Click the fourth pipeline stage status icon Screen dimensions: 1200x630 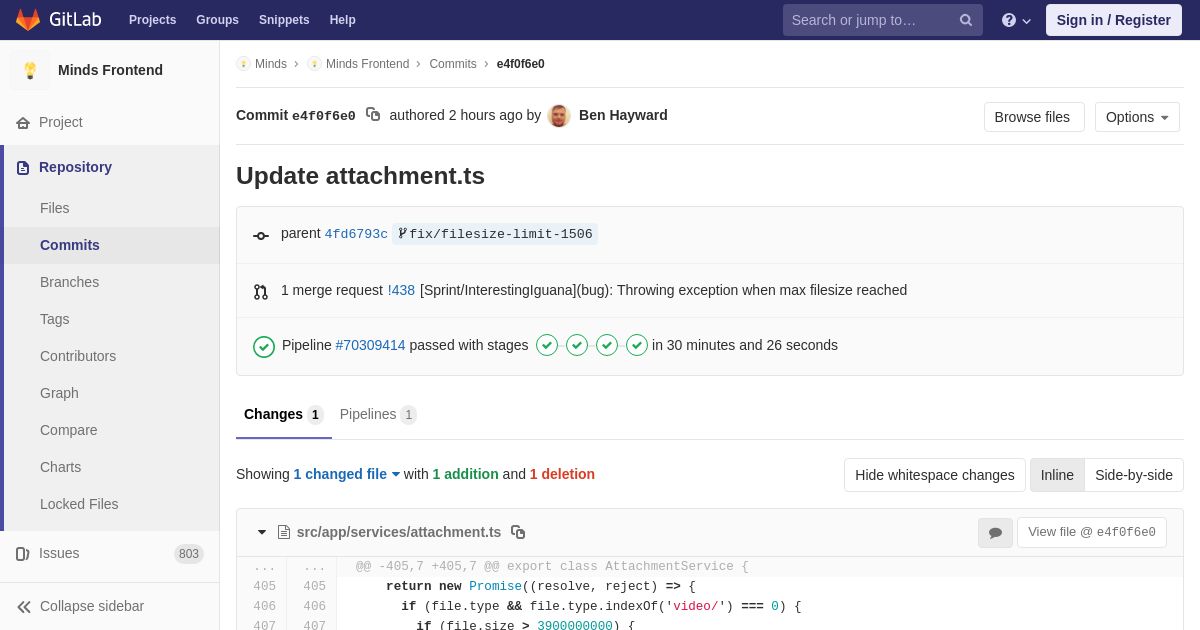637,345
